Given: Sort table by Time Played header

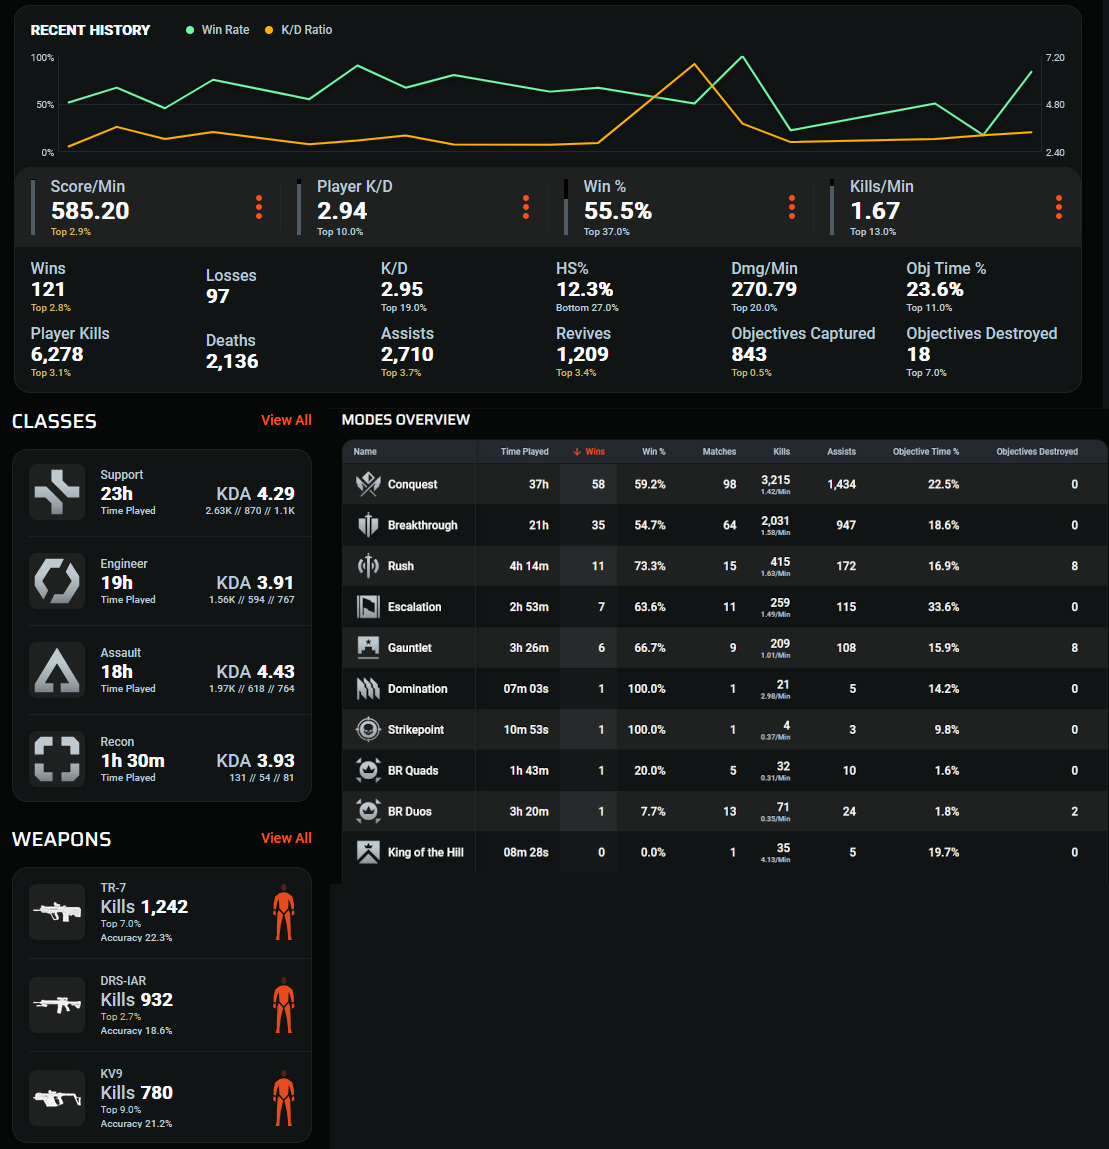Looking at the screenshot, I should click(x=524, y=451).
